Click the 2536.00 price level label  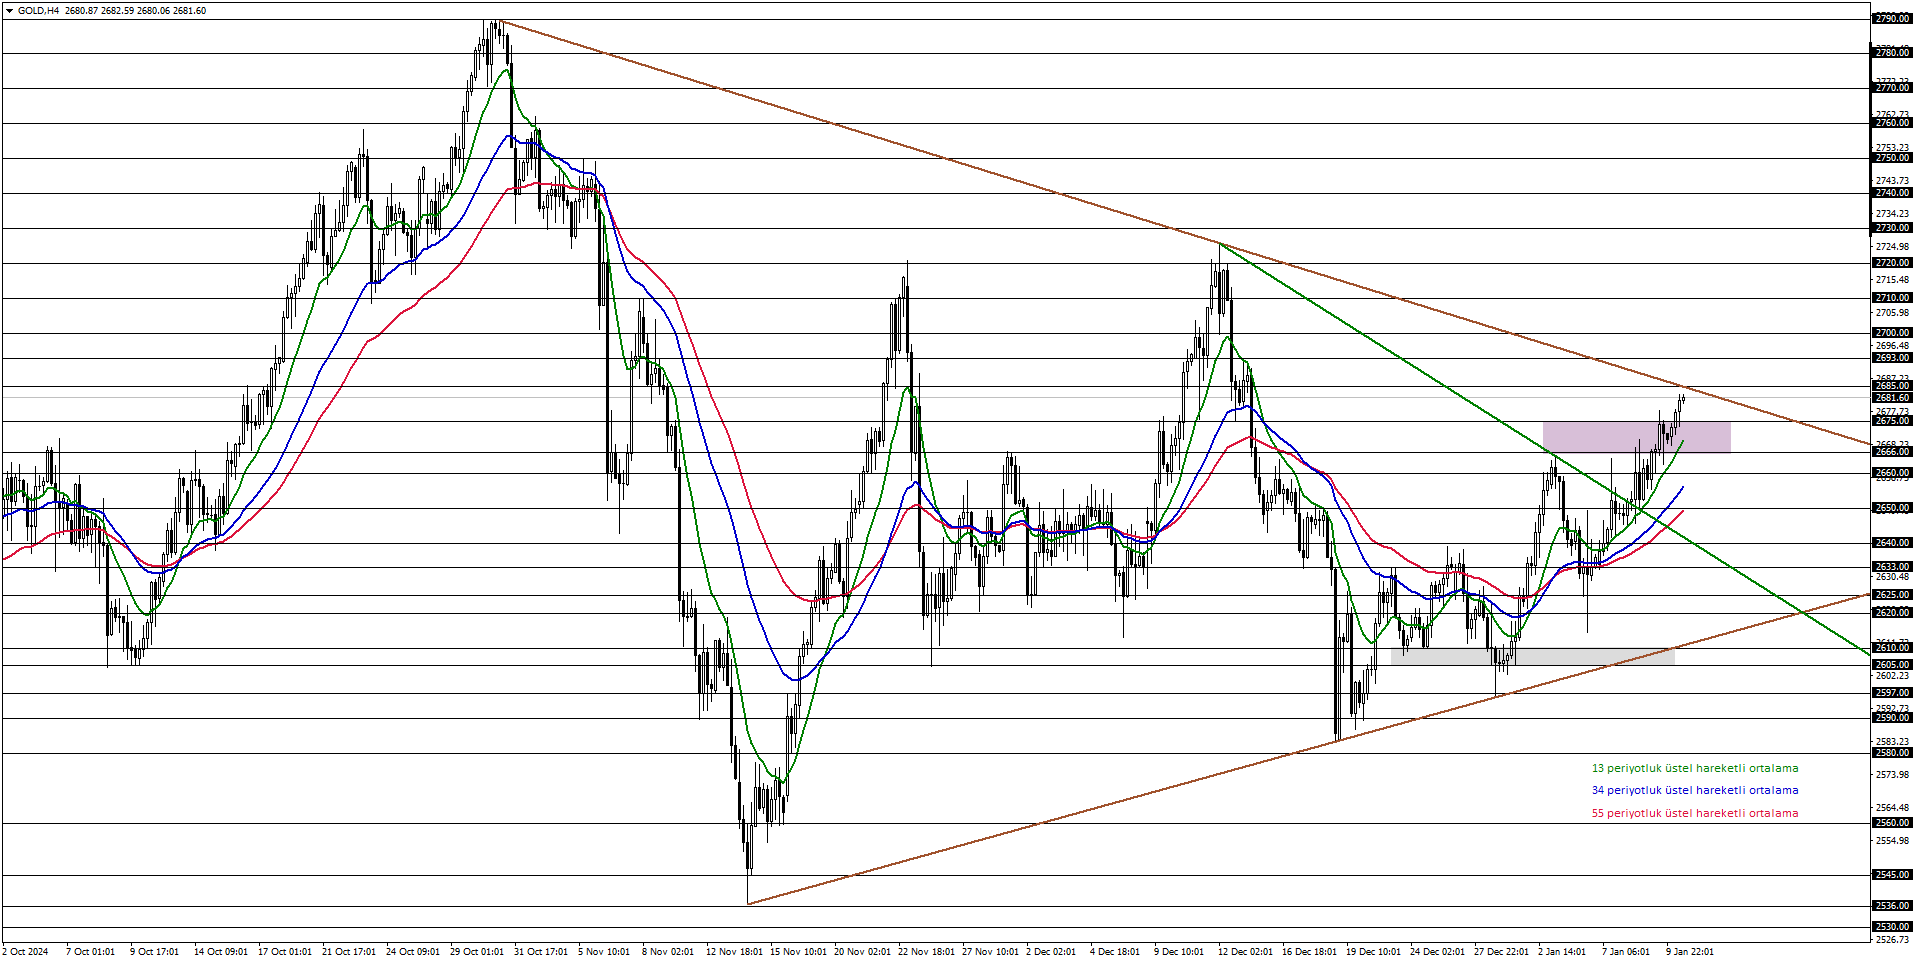[1892, 906]
